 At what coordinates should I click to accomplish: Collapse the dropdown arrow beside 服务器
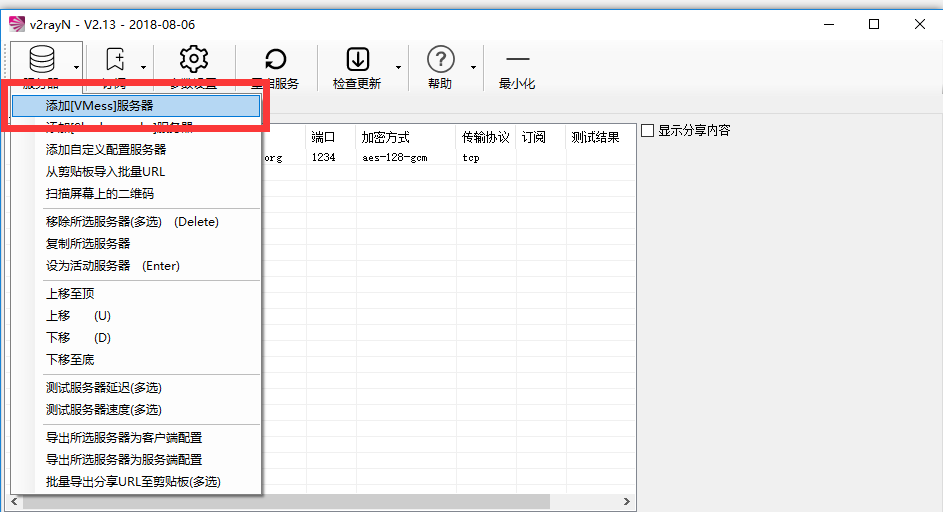tap(76, 68)
